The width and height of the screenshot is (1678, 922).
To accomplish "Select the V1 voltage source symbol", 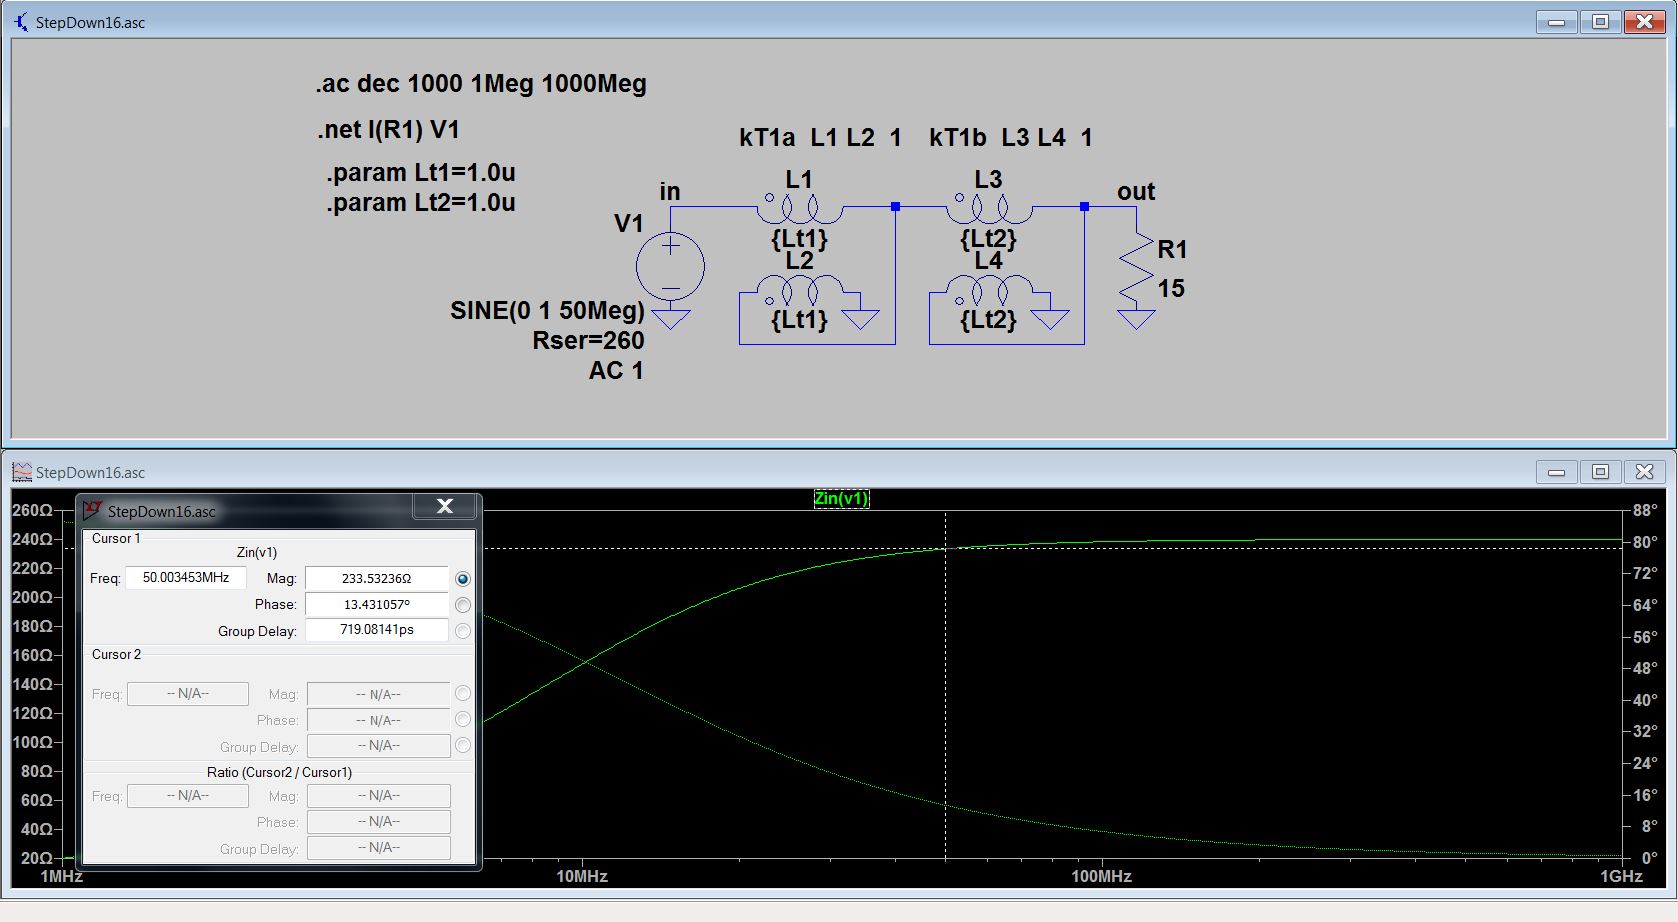I will [670, 267].
